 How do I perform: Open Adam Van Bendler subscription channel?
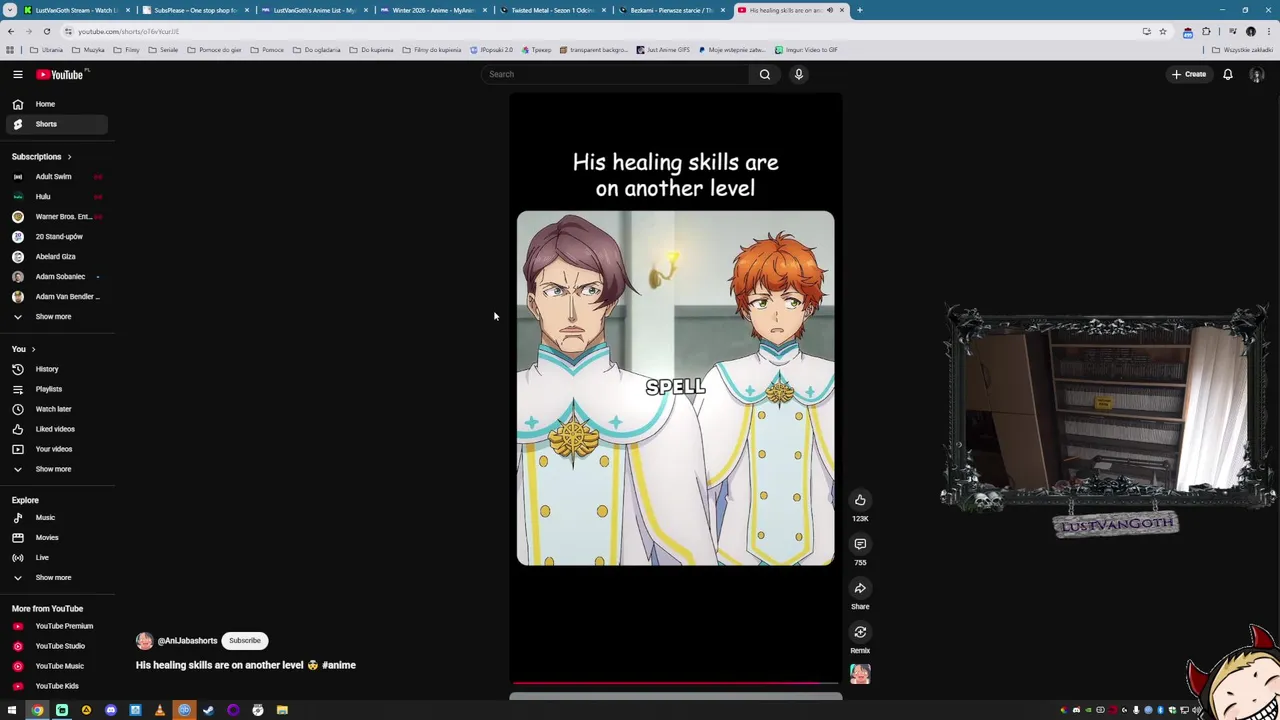click(56, 297)
